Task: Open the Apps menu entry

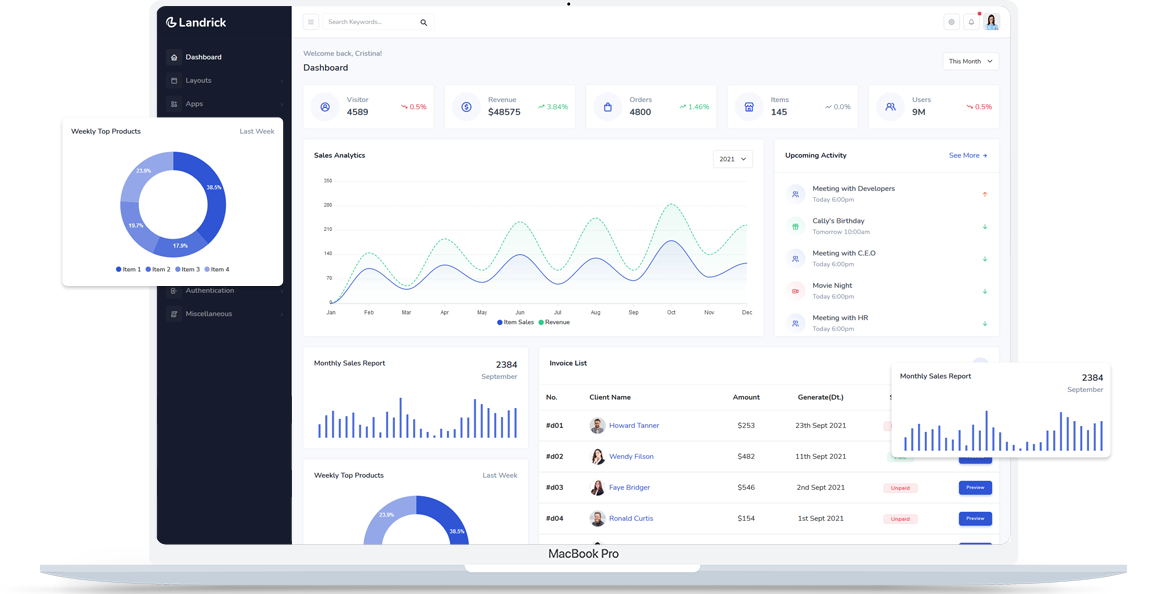Action: pyautogui.click(x=197, y=104)
